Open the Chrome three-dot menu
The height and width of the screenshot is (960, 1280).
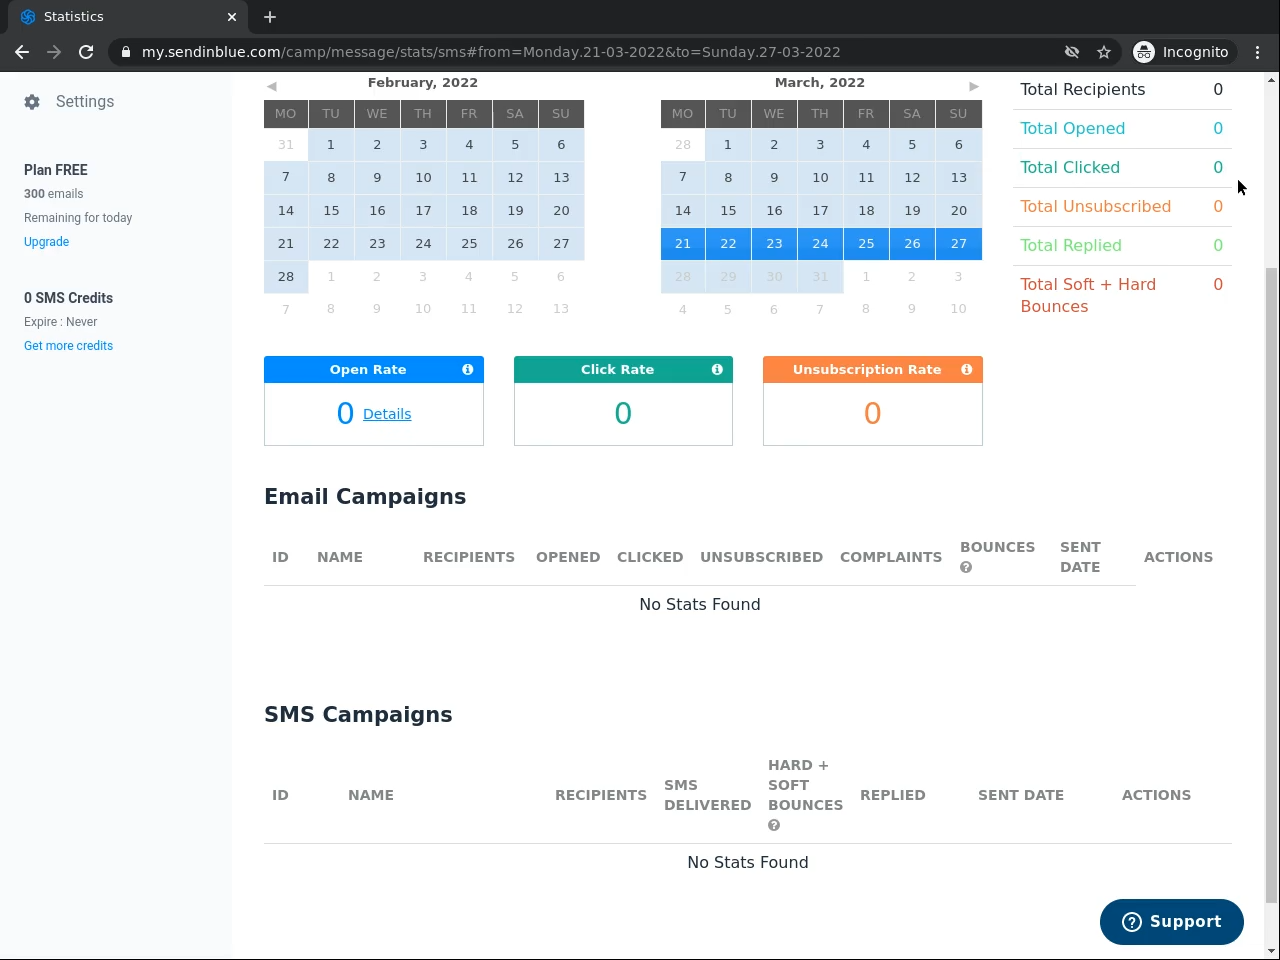coord(1258,52)
